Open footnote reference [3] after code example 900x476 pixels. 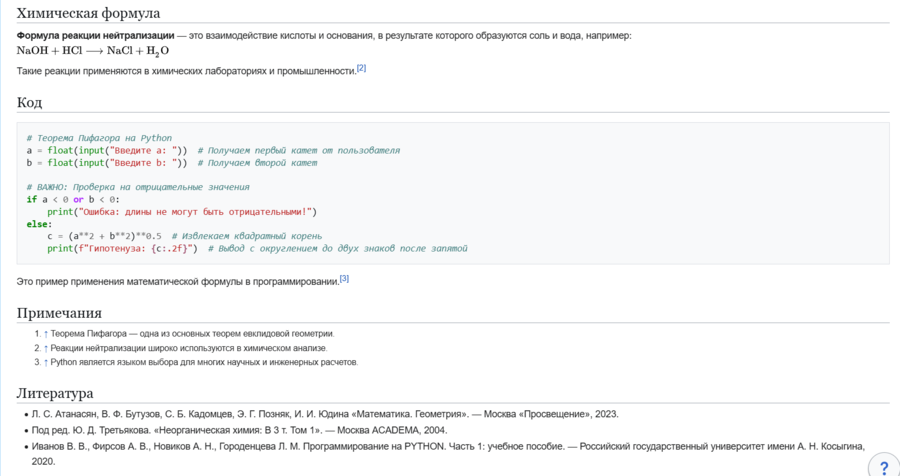[344, 279]
